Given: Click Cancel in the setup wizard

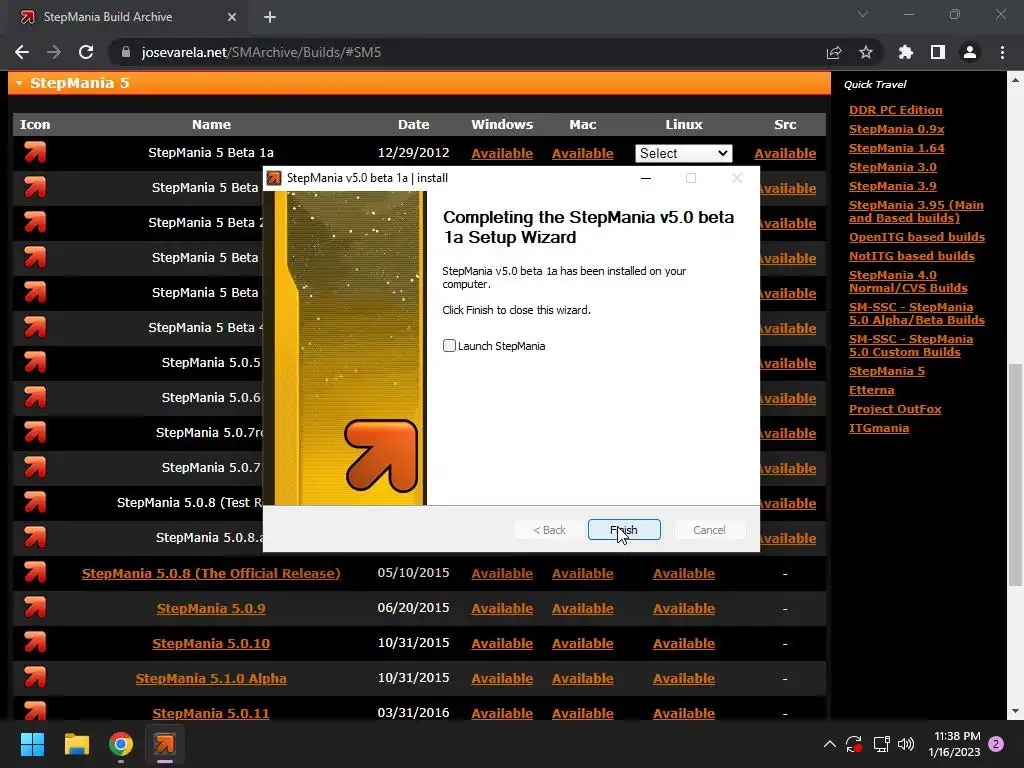Looking at the screenshot, I should pos(709,530).
